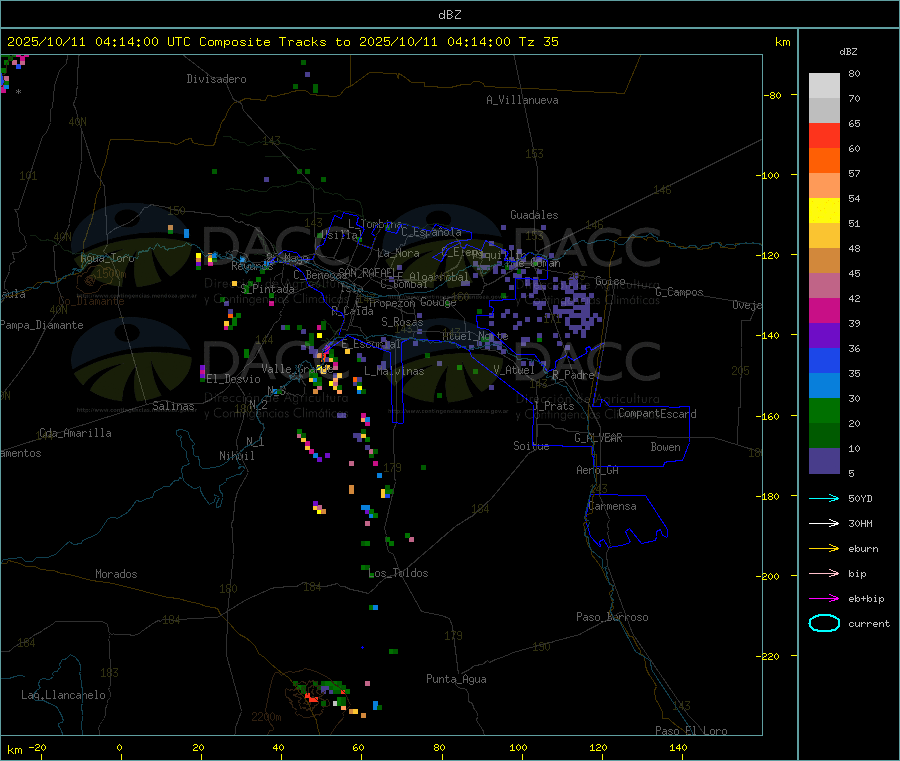Click the red radar echo cluster near 2200m
900x761 pixels.
312,698
